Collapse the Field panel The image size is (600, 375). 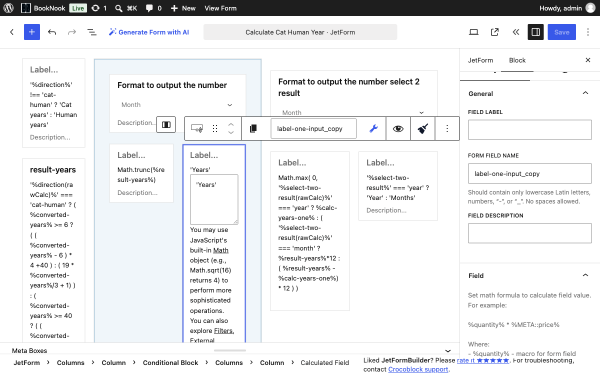pyautogui.click(x=585, y=275)
